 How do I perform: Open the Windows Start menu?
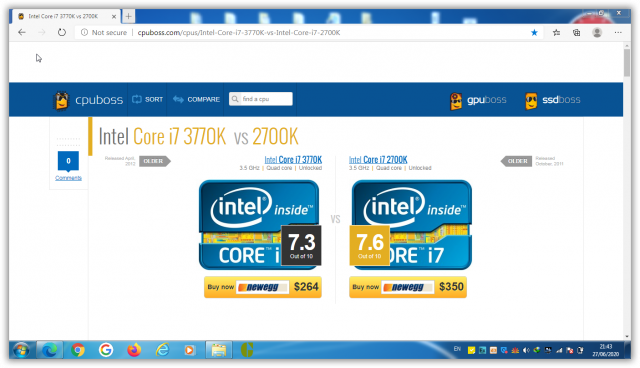point(21,350)
